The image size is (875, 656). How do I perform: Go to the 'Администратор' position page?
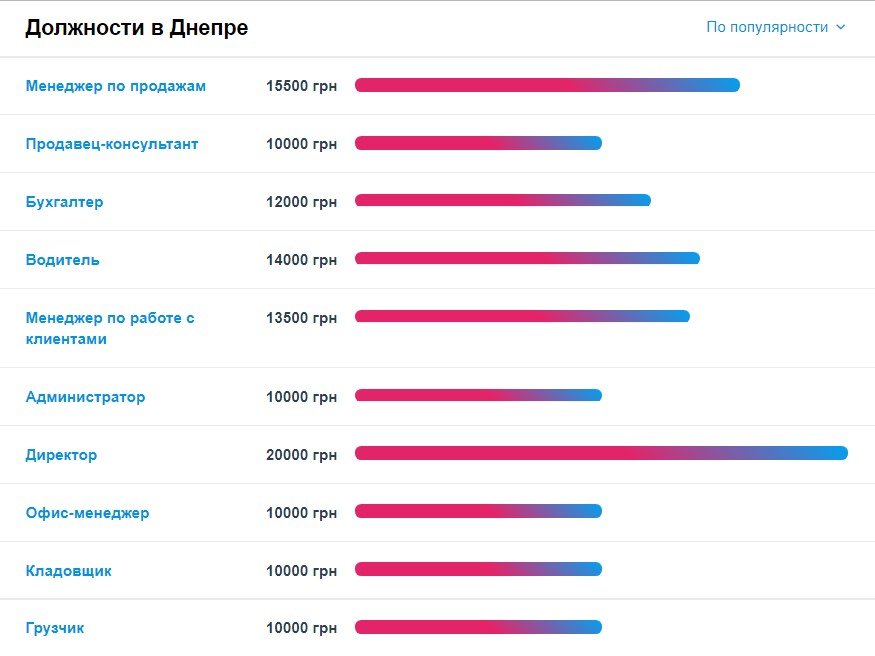(x=85, y=397)
